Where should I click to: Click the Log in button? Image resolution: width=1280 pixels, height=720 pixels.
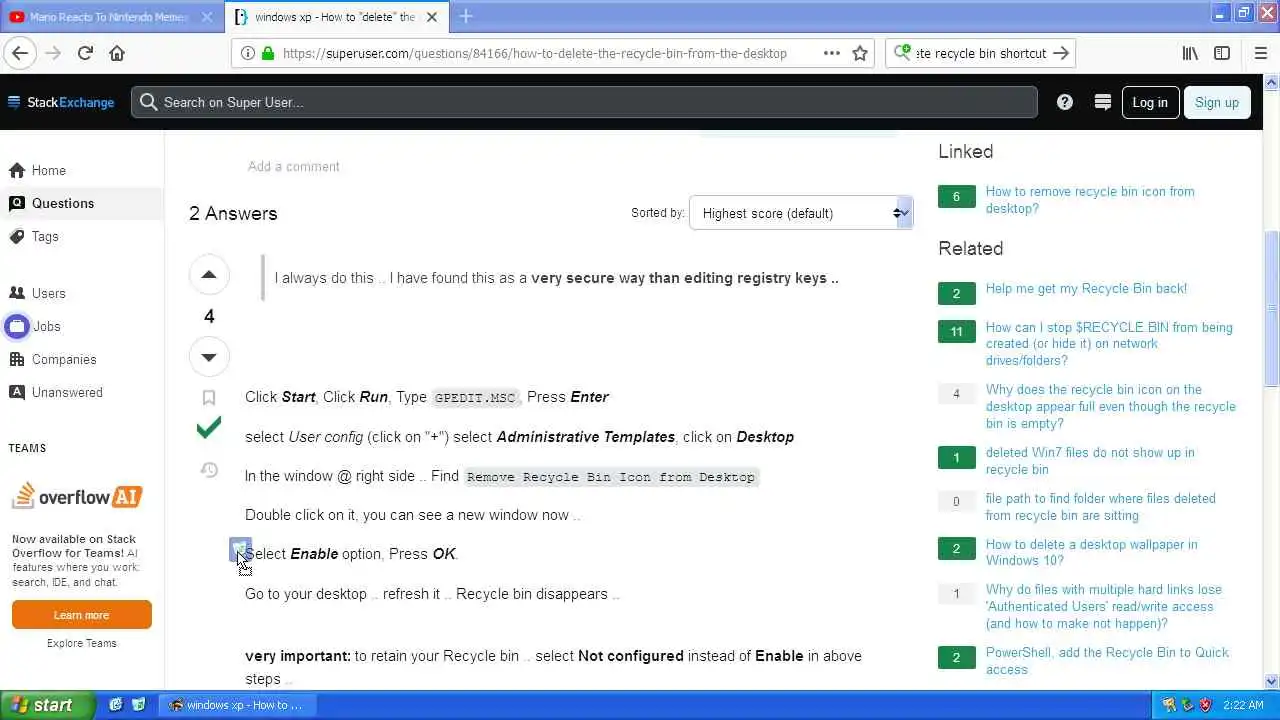coord(1150,102)
